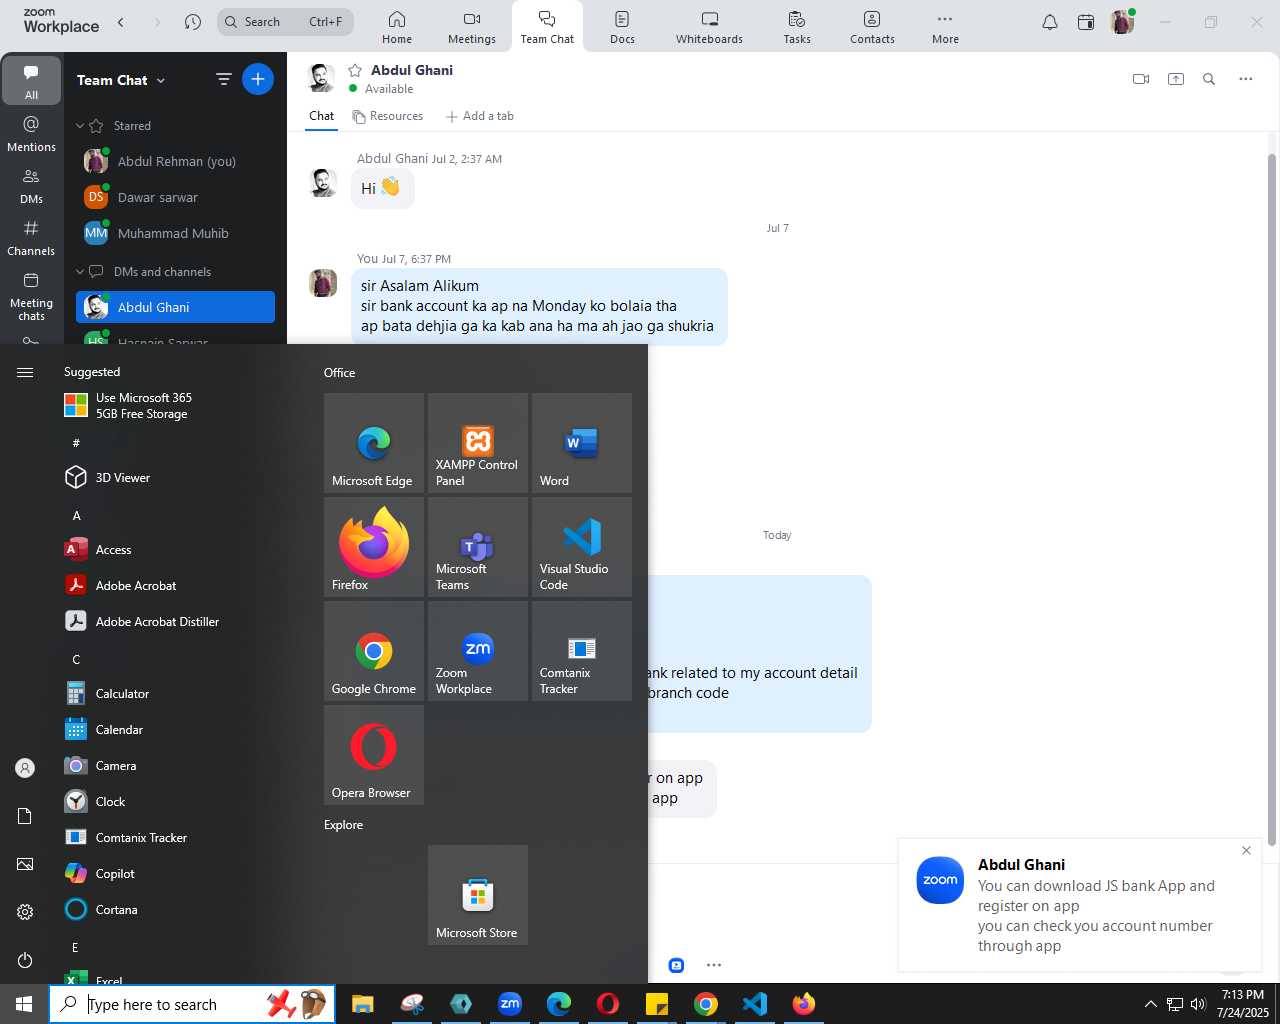Switch to the Resources tab
The width and height of the screenshot is (1280, 1024).
388,116
